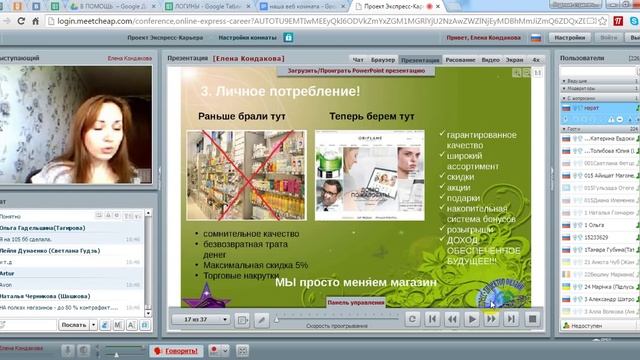The height and width of the screenshot is (360, 640).
Task: Toggle the microphone icon in the bottom bar
Action: pyautogui.click(x=68, y=350)
